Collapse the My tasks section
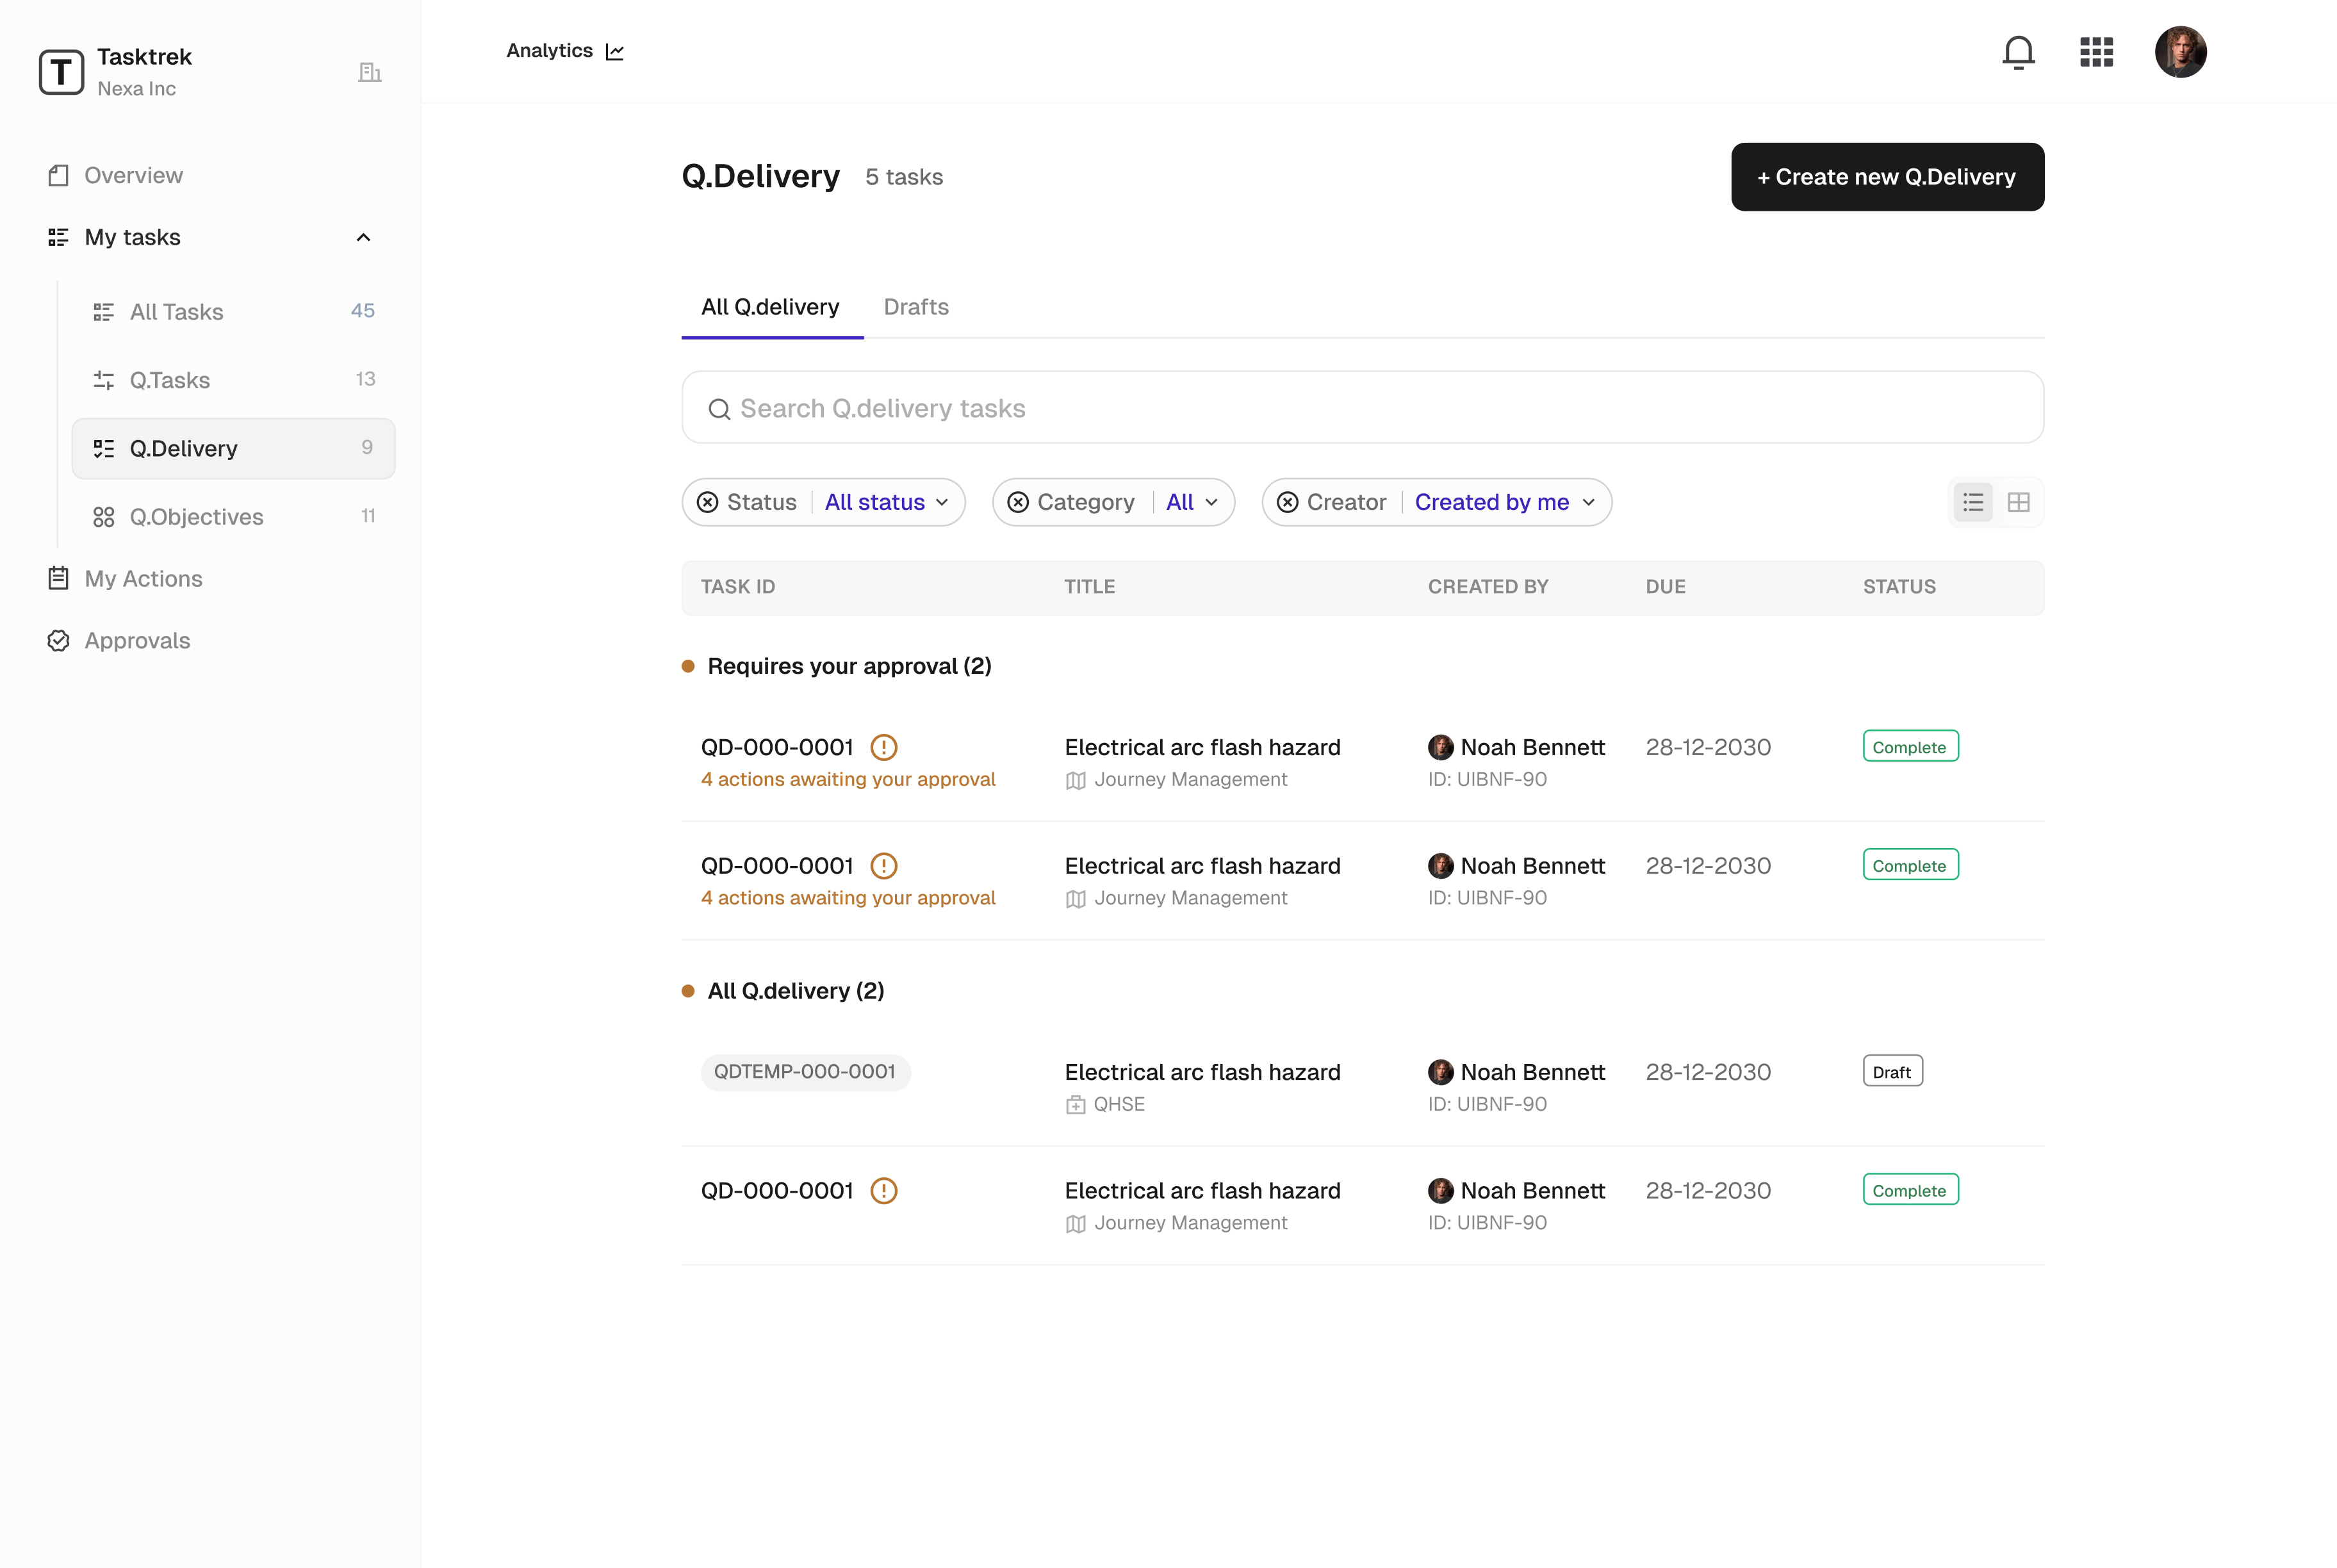The image size is (2337, 1568). (x=363, y=237)
